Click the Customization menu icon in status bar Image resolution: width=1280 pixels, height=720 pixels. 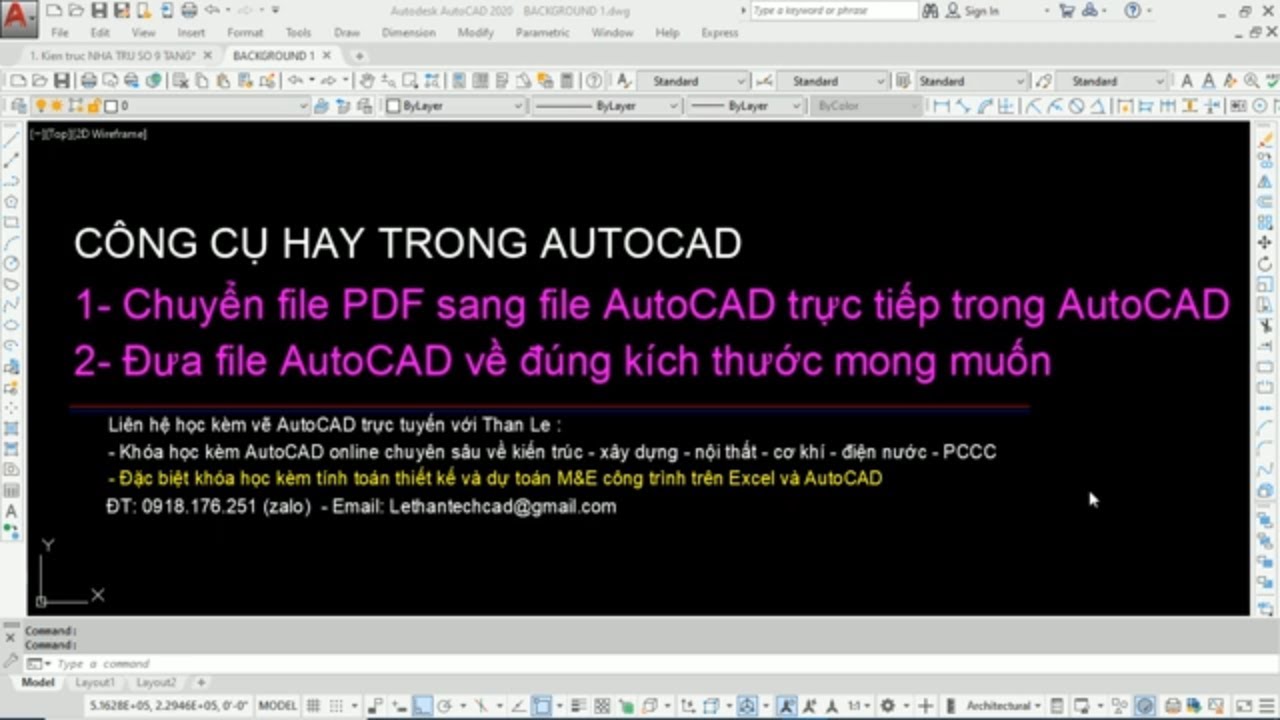pyautogui.click(x=1266, y=706)
